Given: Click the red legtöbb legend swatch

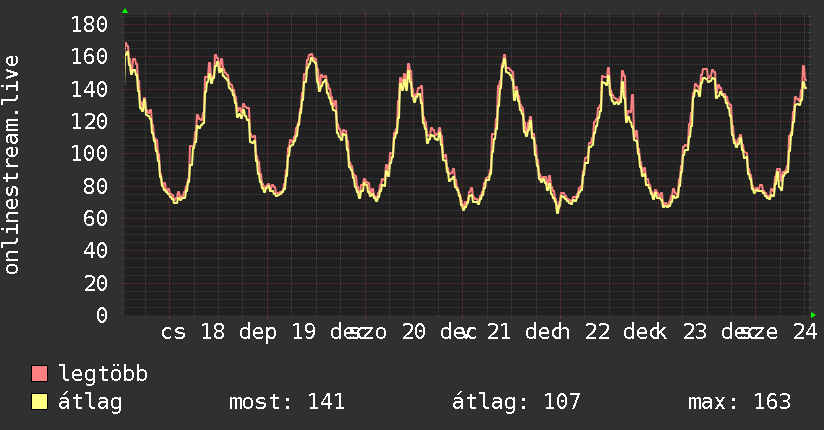Looking at the screenshot, I should tap(39, 373).
